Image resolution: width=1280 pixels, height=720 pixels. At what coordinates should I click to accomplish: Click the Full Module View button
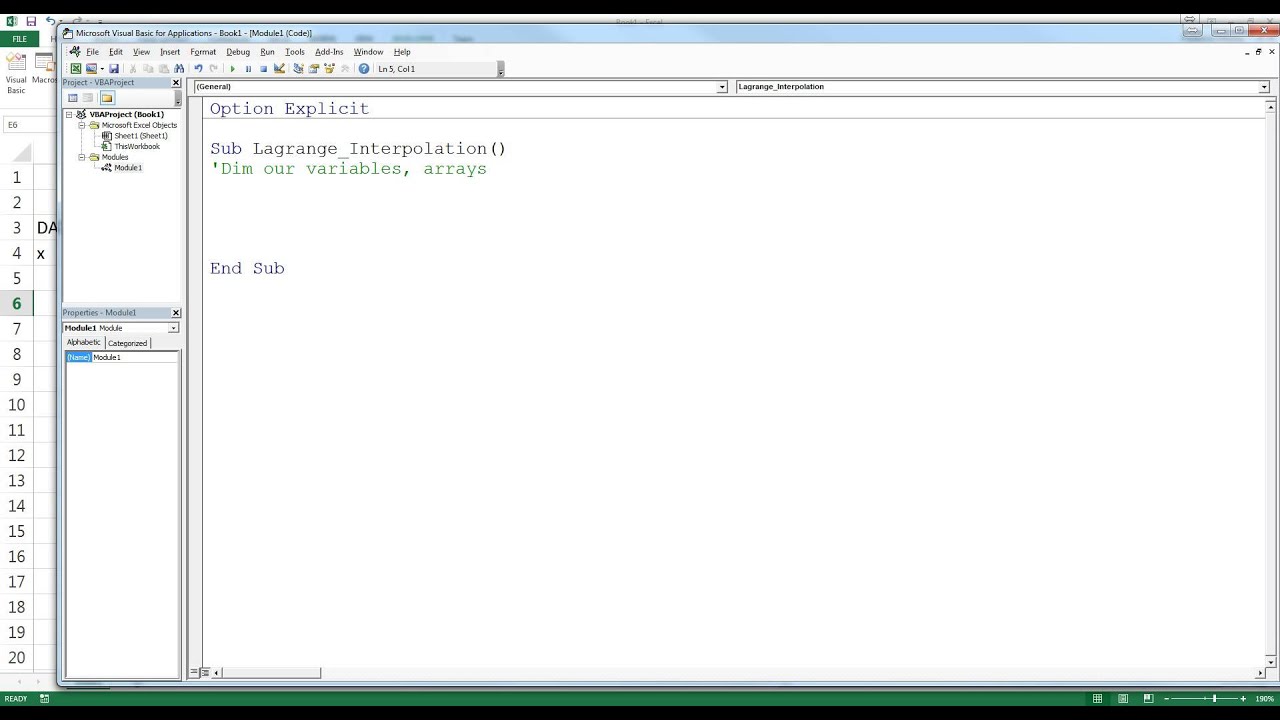(x=205, y=673)
